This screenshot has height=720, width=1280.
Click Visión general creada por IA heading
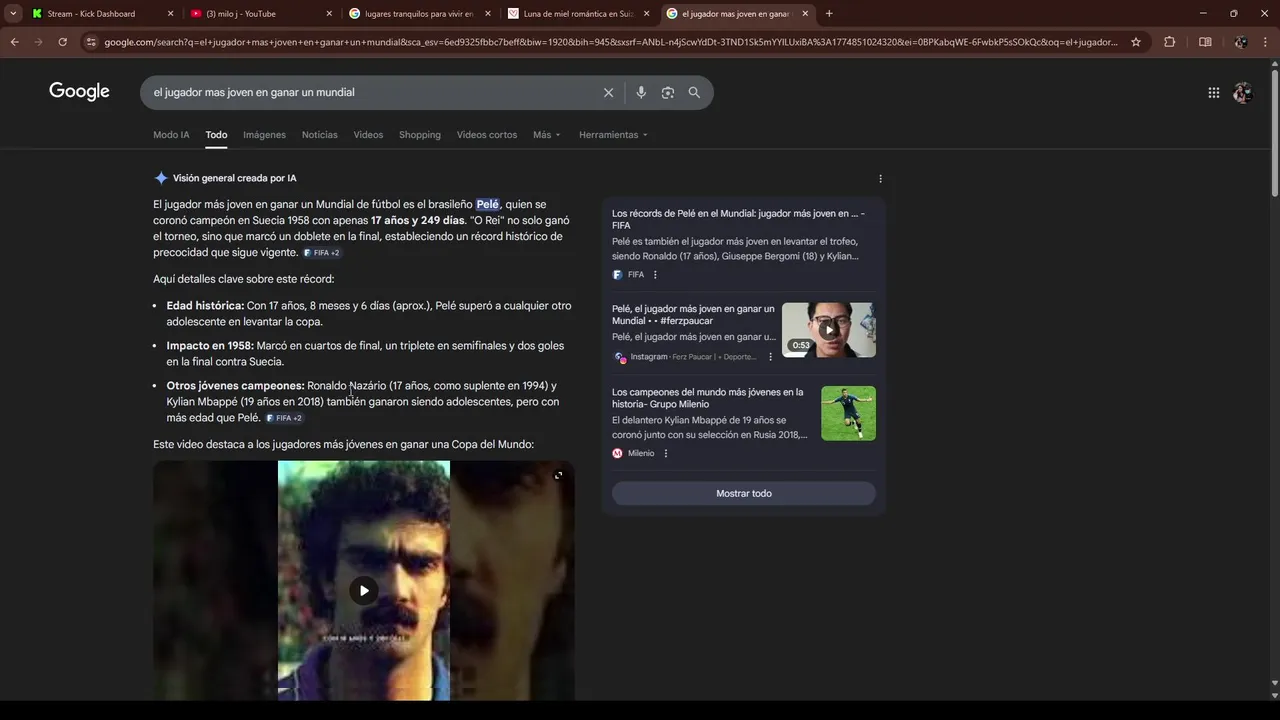coord(235,178)
